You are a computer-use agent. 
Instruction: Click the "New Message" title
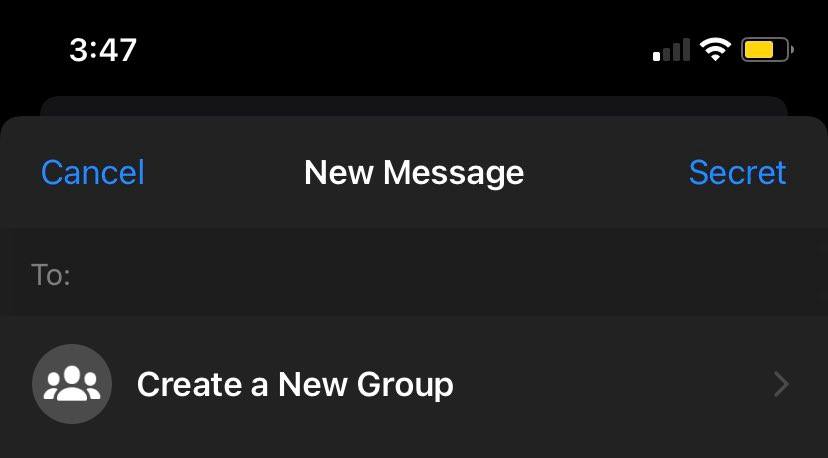(x=414, y=173)
